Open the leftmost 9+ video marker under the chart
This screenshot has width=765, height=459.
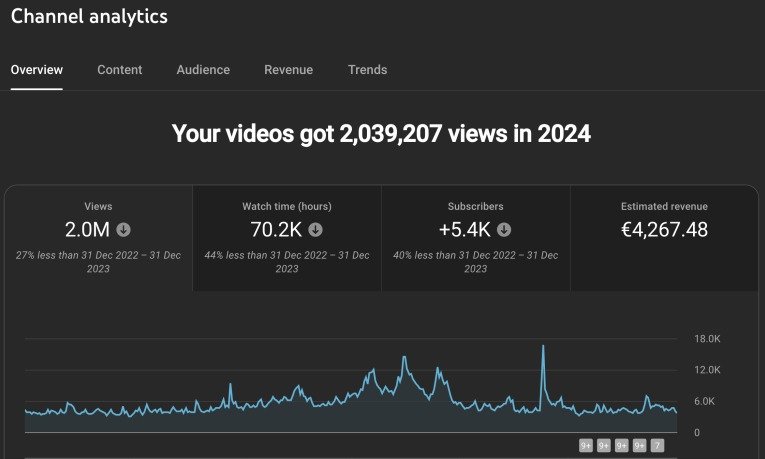587,446
